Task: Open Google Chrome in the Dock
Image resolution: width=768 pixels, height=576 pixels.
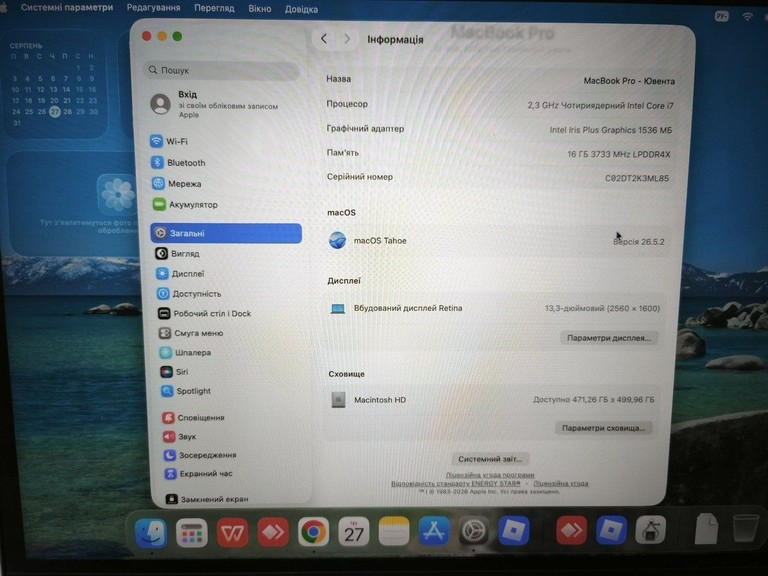Action: point(313,532)
